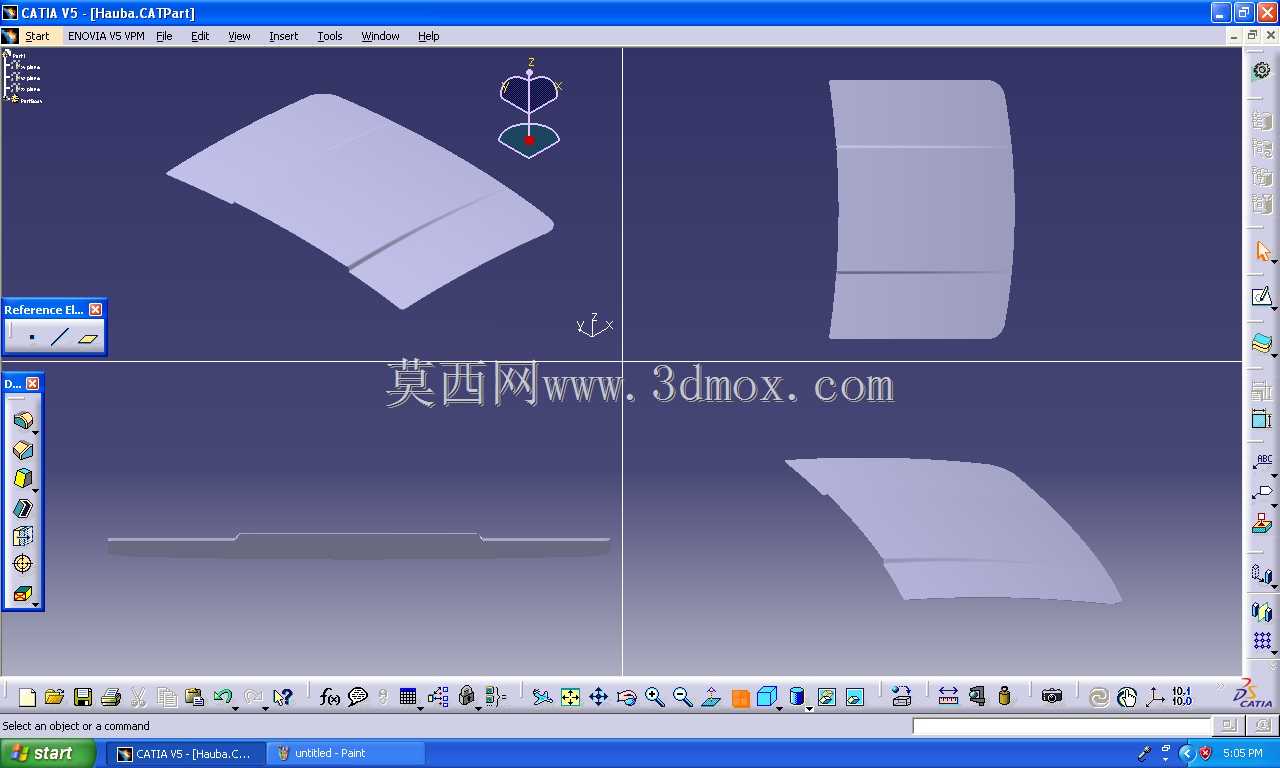Click the gear workbench icon at top right

[x=1262, y=71]
